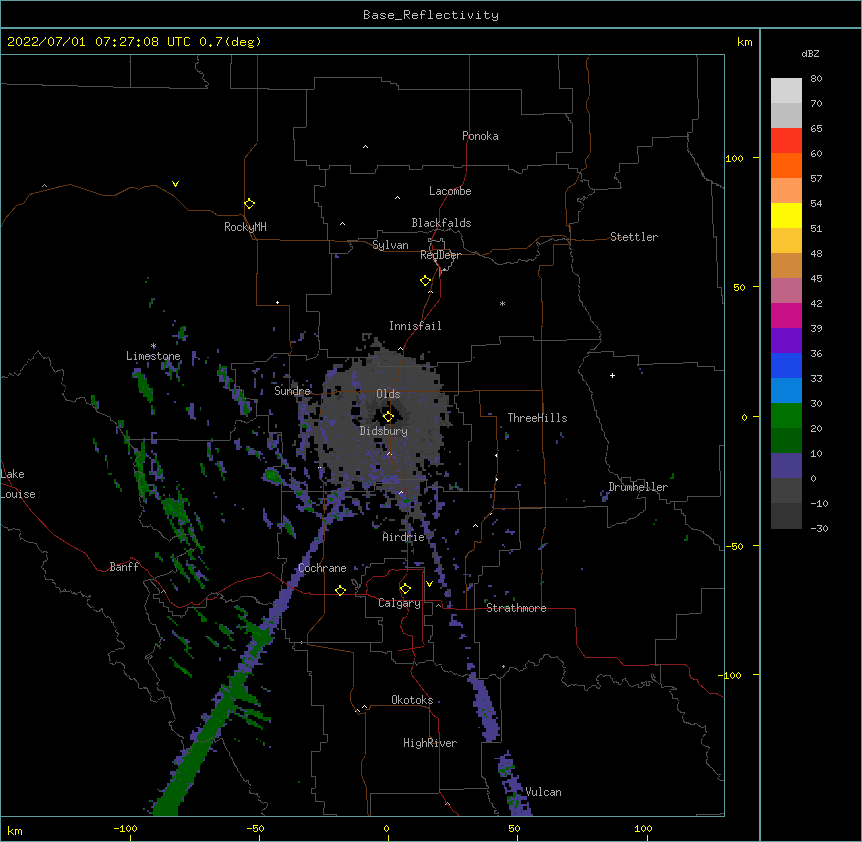Click the right axis 100 km tick label
The height and width of the screenshot is (842, 862).
(x=734, y=159)
